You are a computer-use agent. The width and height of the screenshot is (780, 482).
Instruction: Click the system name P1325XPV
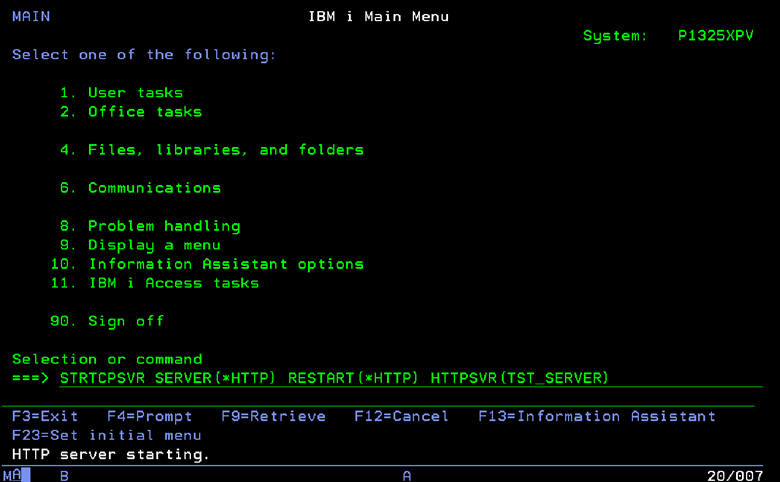coord(716,36)
